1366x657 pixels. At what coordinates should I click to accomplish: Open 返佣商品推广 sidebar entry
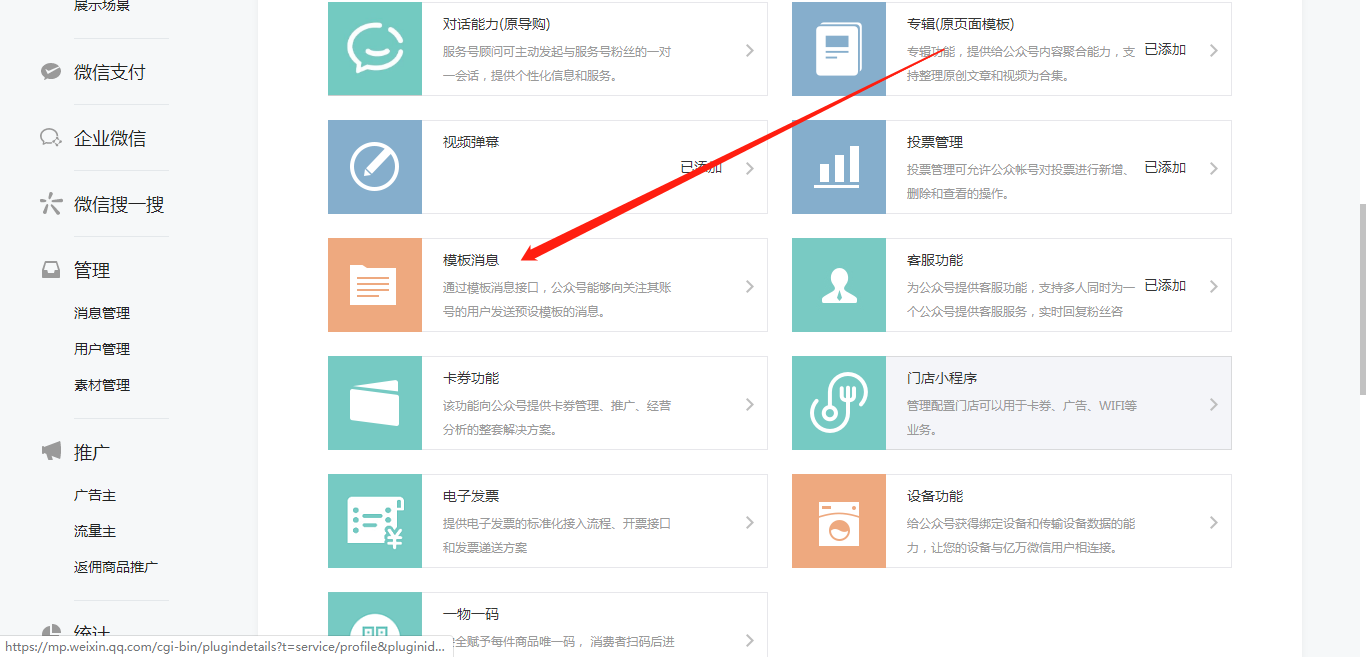[116, 567]
